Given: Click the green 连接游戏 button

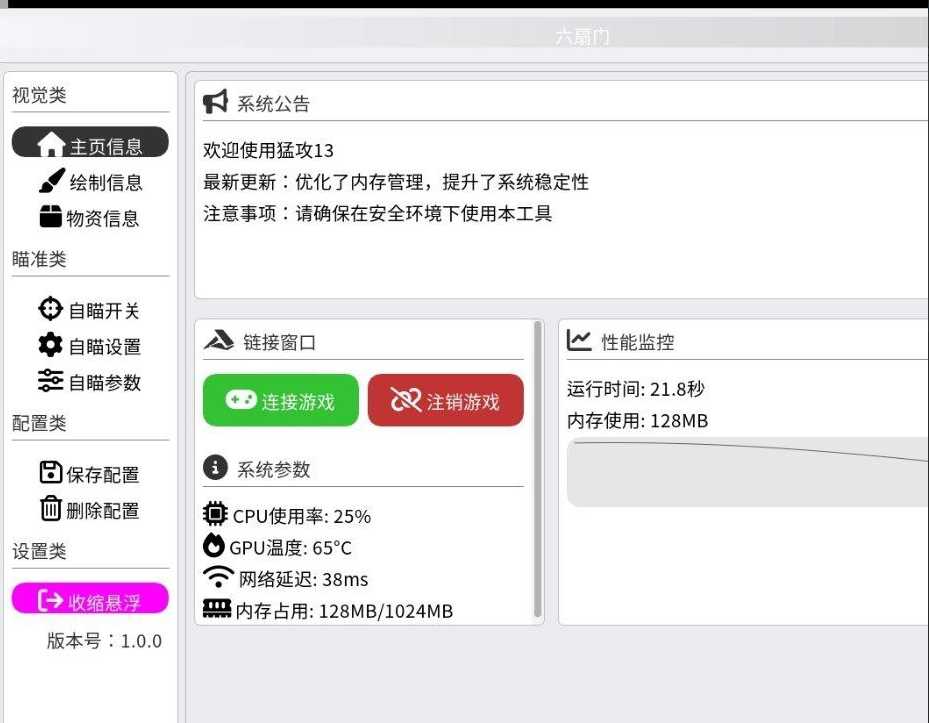Looking at the screenshot, I should pos(281,401).
